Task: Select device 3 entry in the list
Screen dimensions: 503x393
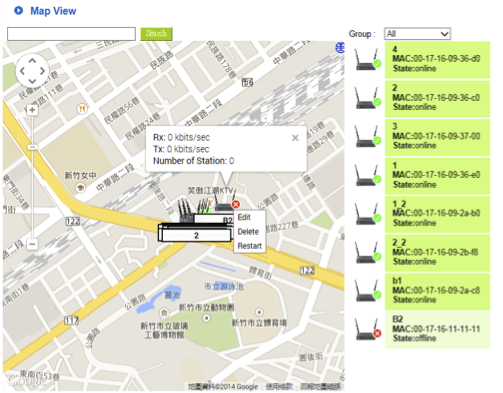Action: (437, 137)
